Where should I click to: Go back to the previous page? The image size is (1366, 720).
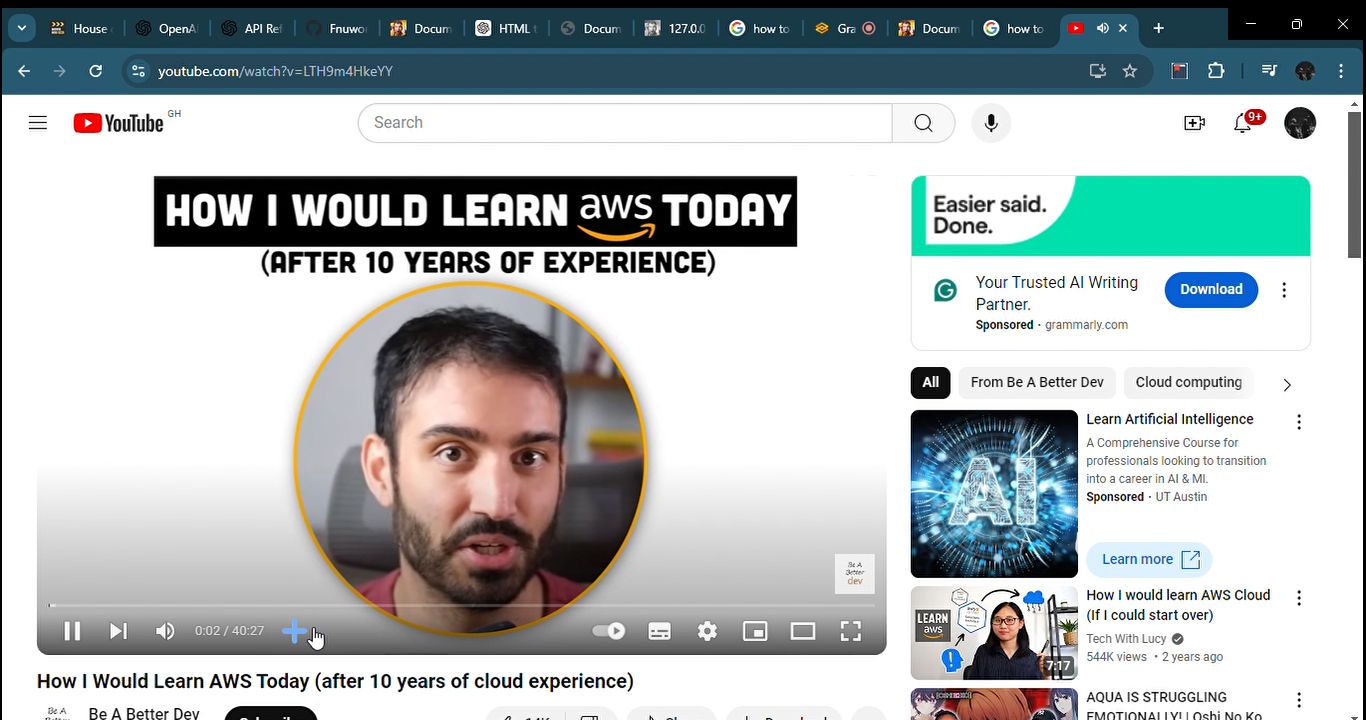coord(24,71)
